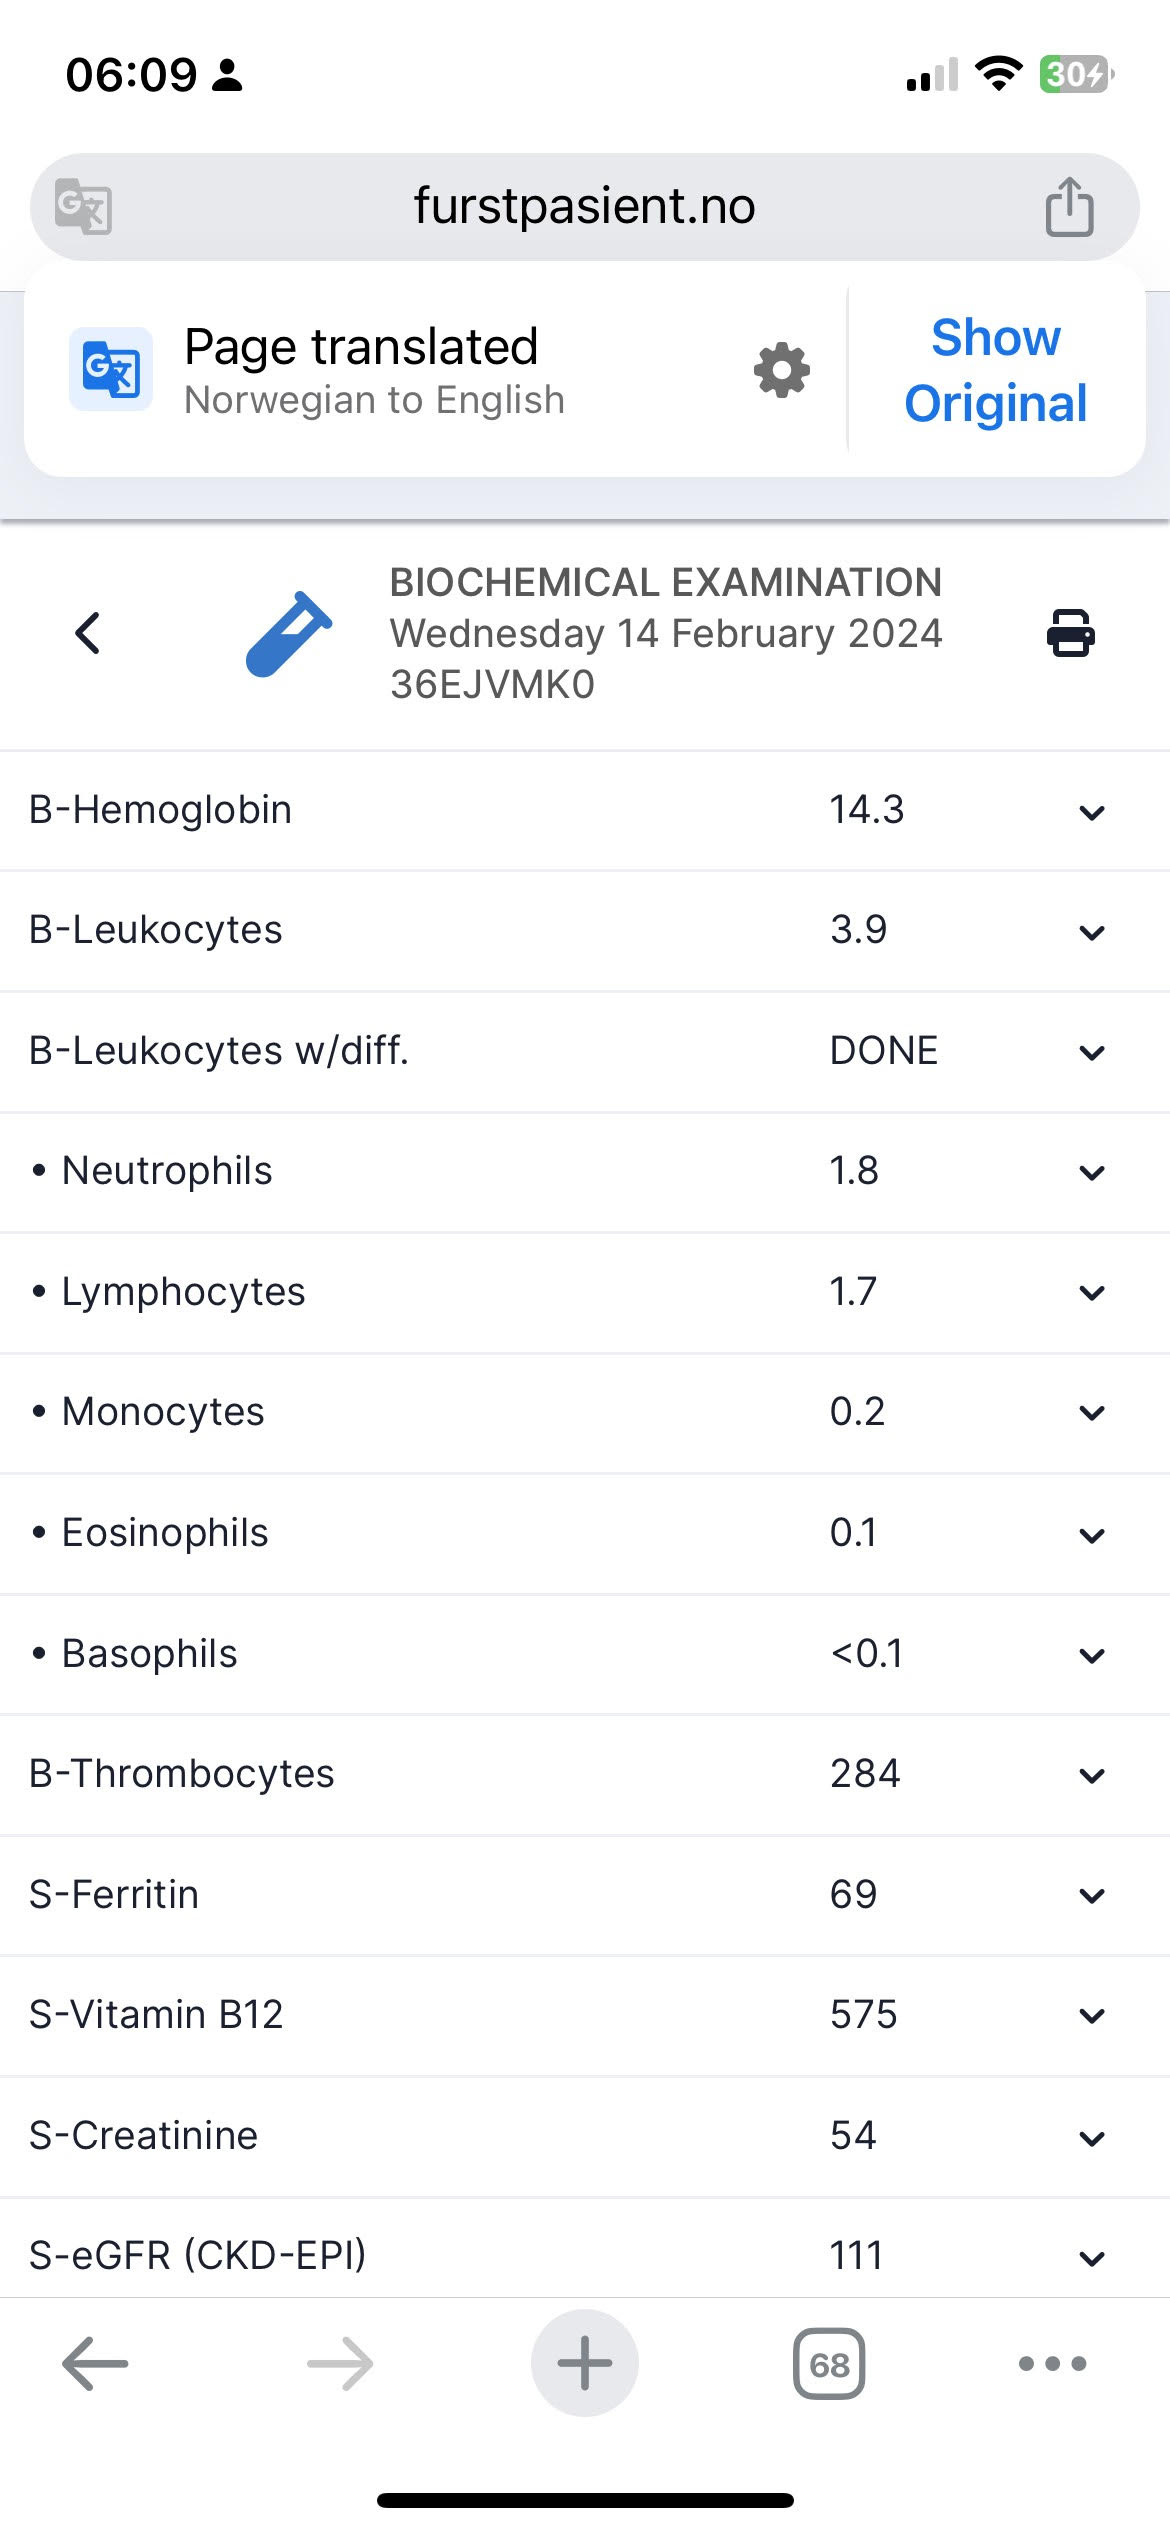
Task: Expand the S-Ferritin result details
Action: pyautogui.click(x=1092, y=1895)
